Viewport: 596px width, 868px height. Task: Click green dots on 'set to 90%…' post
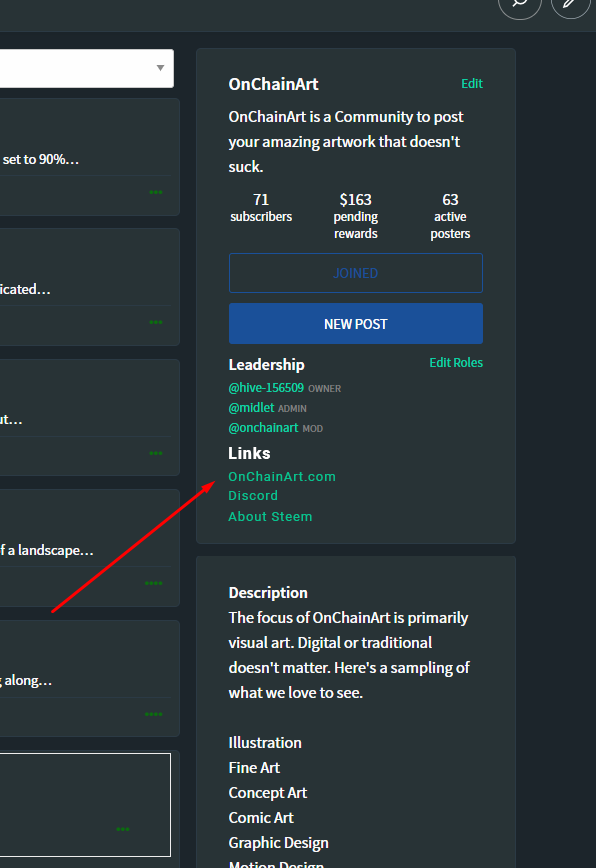[x=156, y=192]
